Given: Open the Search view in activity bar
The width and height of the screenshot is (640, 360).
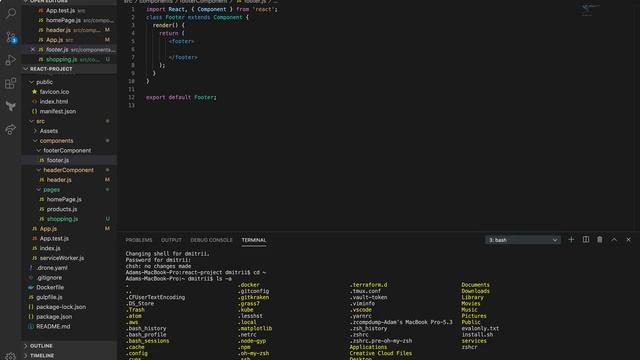Looking at the screenshot, I should (11, 13).
